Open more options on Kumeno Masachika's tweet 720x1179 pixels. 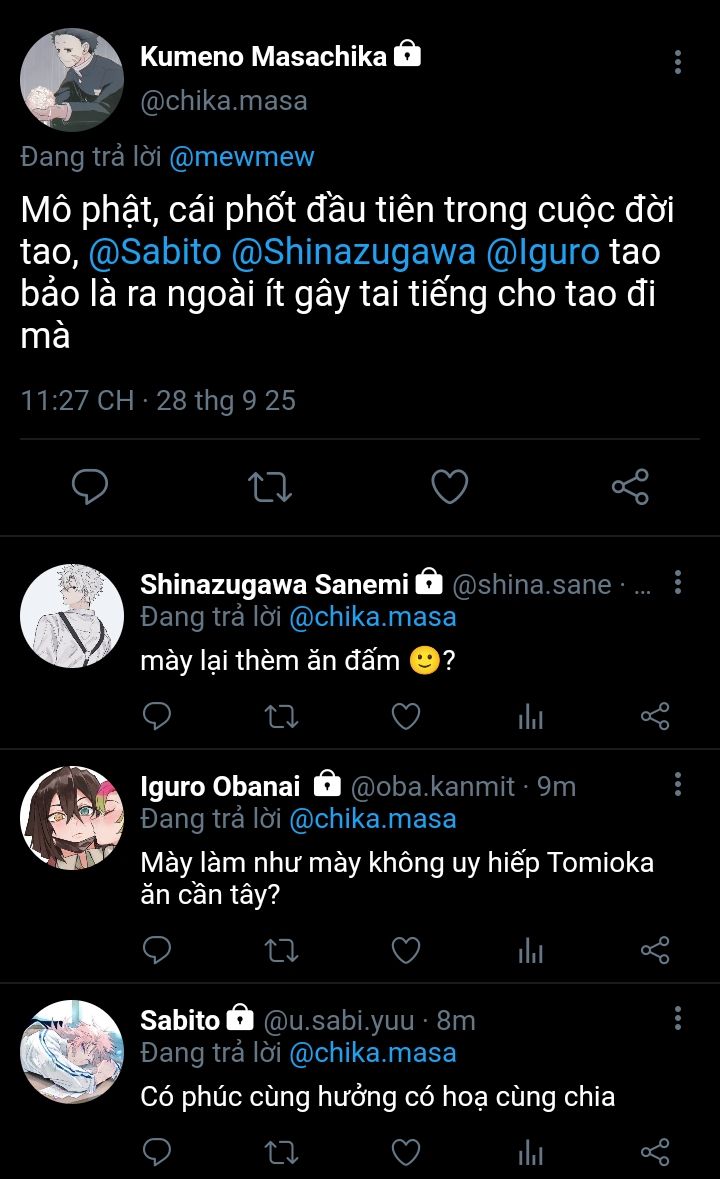678,62
